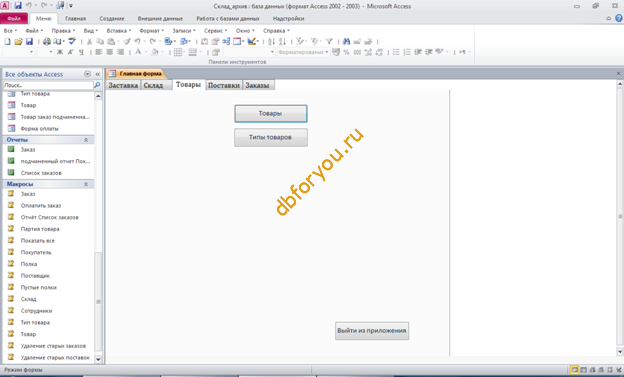This screenshot has height=377, width=624.
Task: Click Save icon in Quick Access Toolbar
Action: click(x=18, y=6)
